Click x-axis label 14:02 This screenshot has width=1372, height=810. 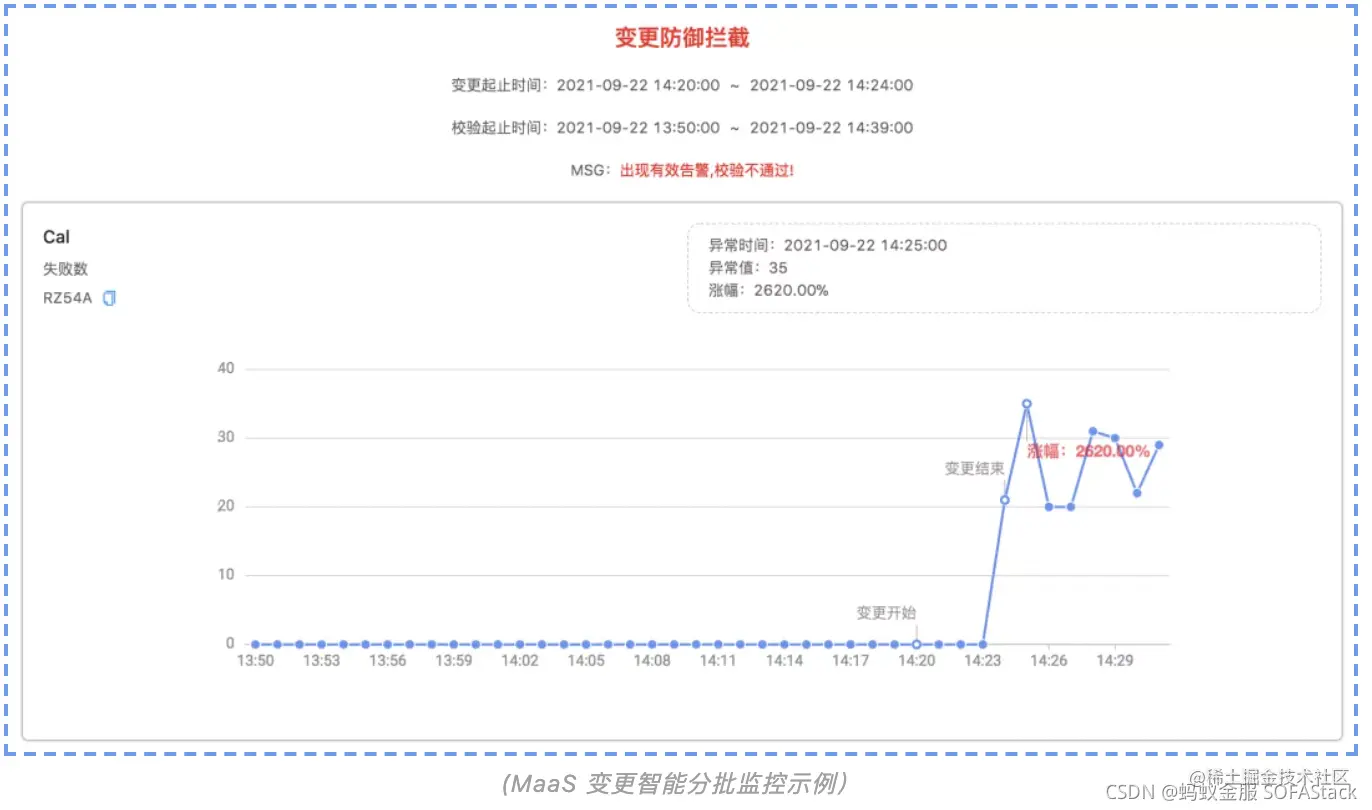pyautogui.click(x=519, y=661)
